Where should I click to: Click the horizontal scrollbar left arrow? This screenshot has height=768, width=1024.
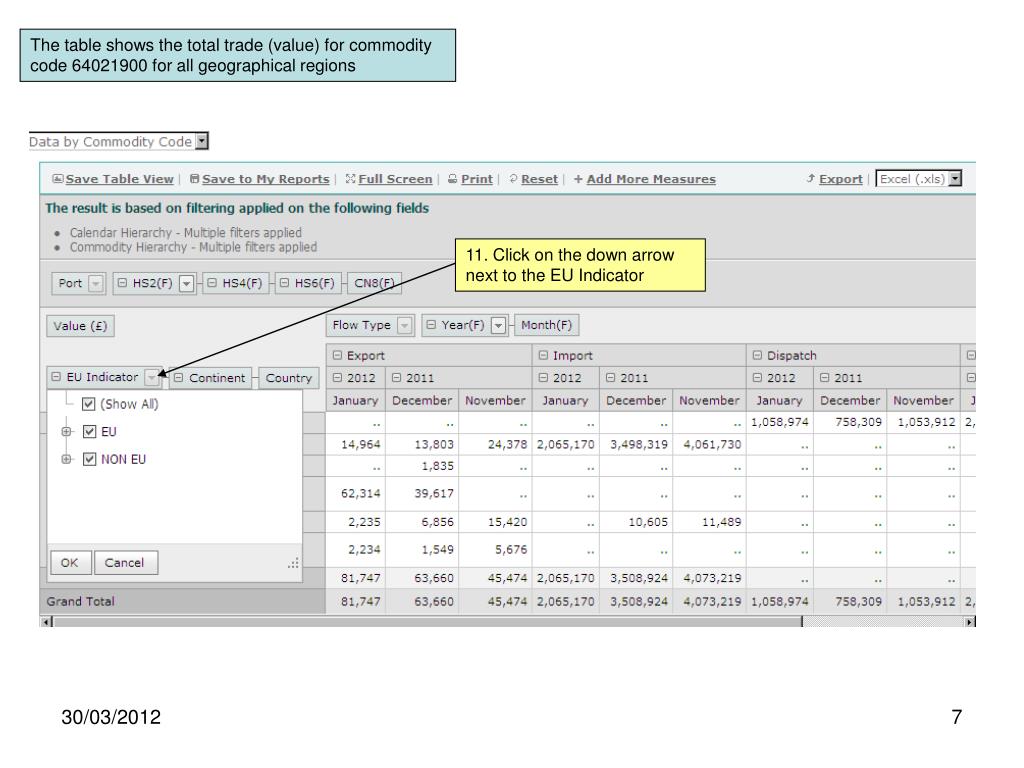pos(46,622)
